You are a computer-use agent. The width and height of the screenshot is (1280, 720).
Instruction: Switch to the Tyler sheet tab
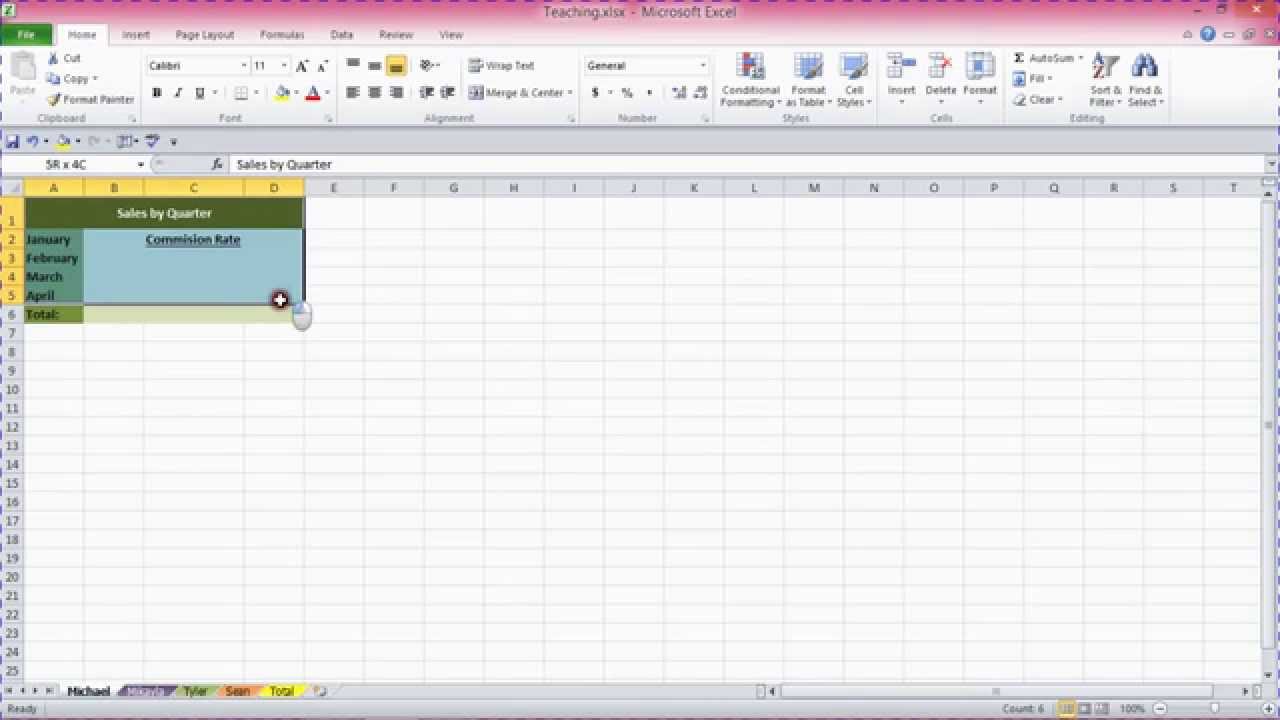click(195, 691)
